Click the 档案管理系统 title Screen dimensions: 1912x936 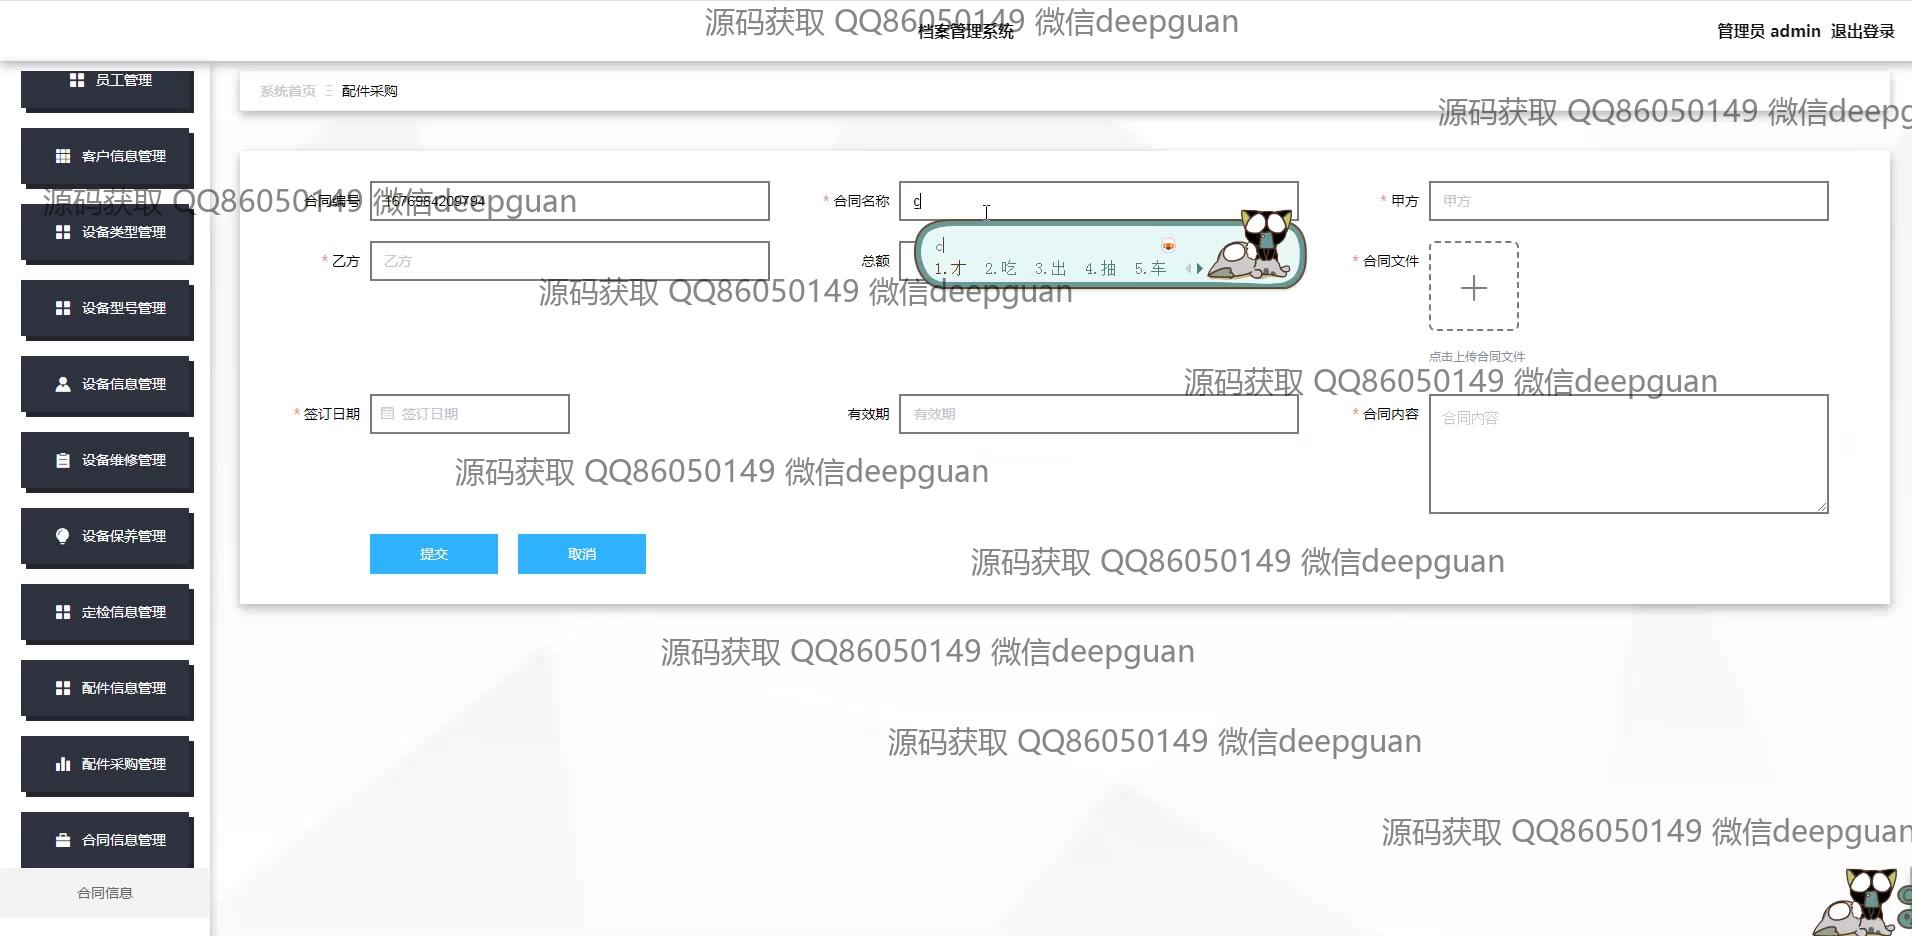[966, 32]
